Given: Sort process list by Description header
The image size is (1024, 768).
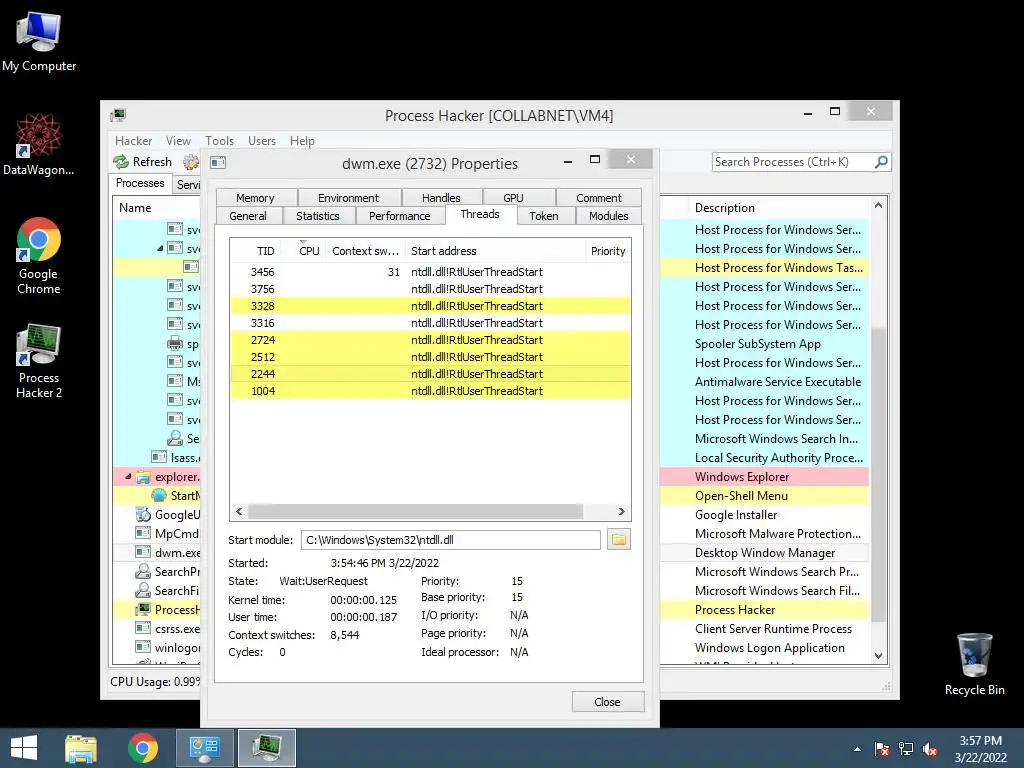Looking at the screenshot, I should pyautogui.click(x=780, y=208).
